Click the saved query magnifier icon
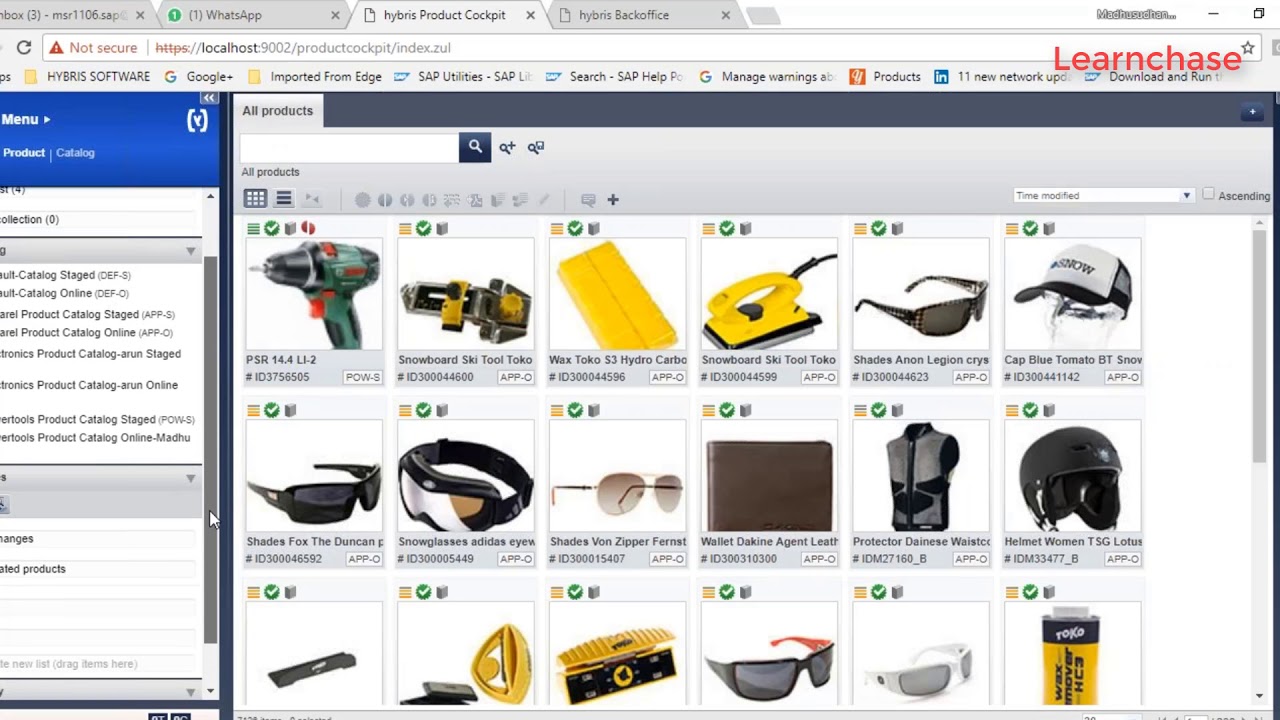Screen dimensions: 1280x720 point(536,147)
